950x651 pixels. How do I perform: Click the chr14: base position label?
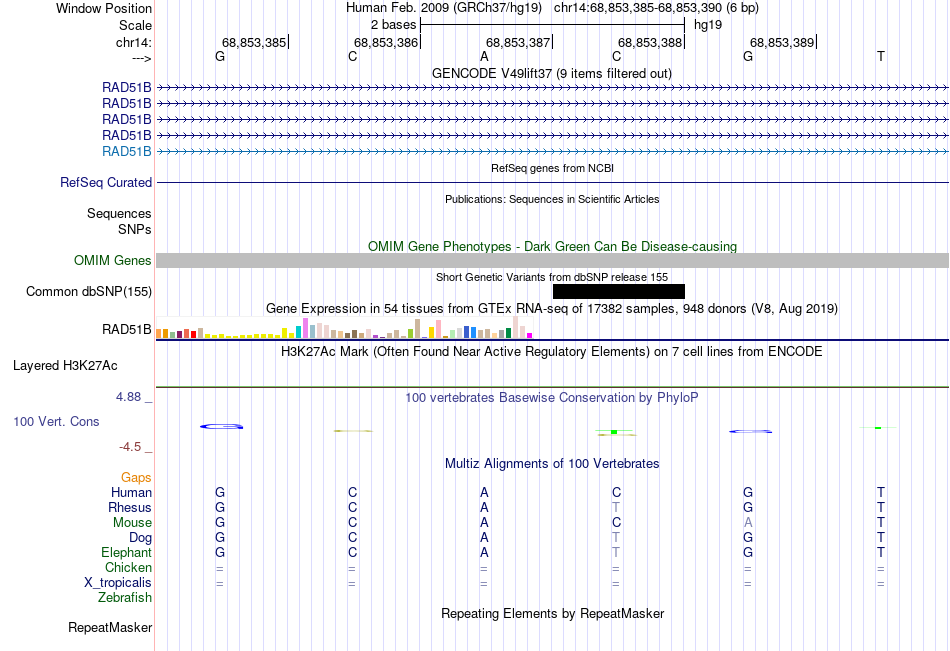coord(134,42)
